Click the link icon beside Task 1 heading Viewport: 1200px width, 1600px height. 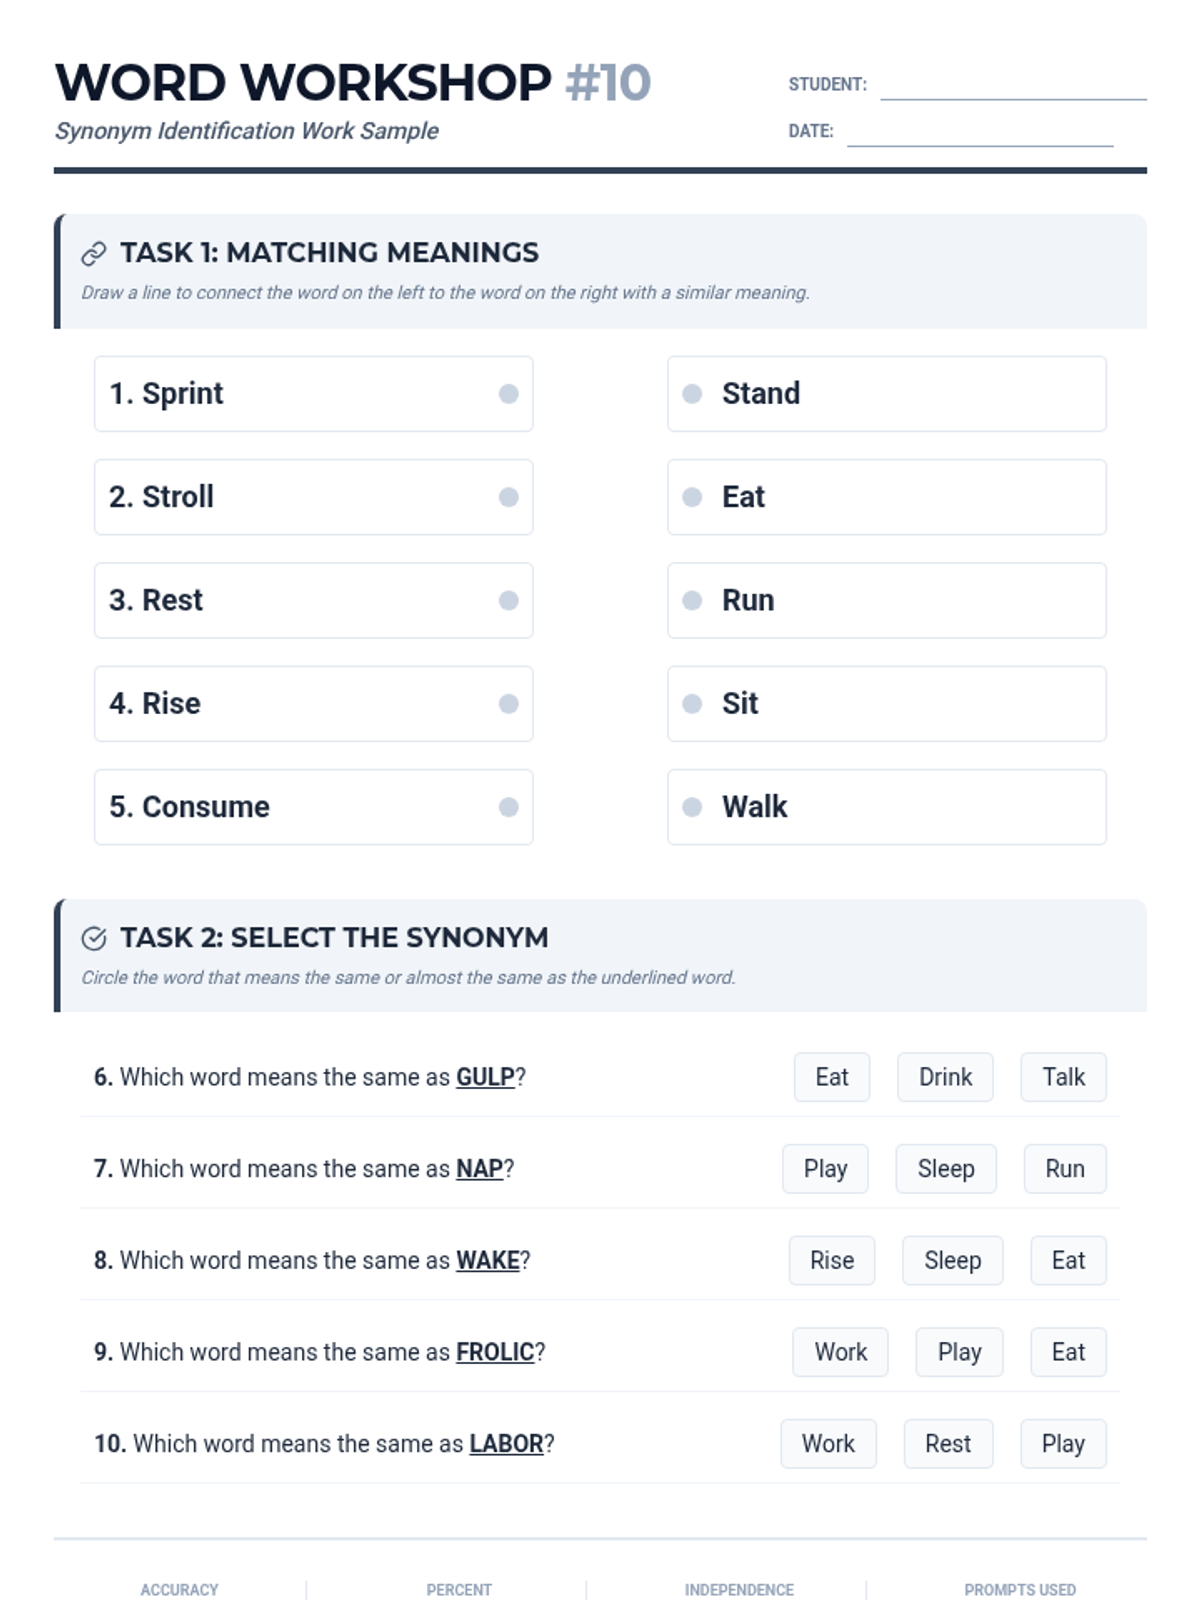pos(93,254)
